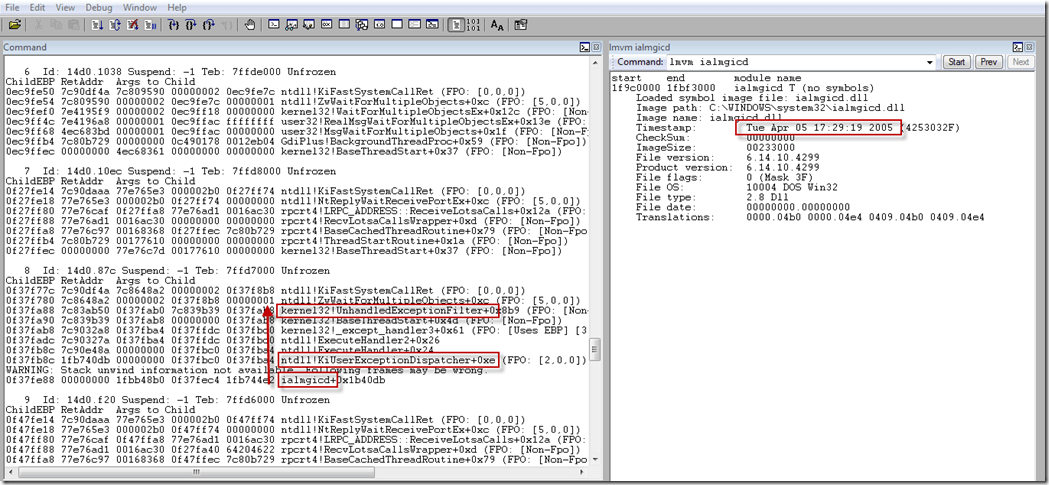Screen dimensions: 1049x485
Task: Click the Font icon in the toolbar
Action: pos(497,25)
